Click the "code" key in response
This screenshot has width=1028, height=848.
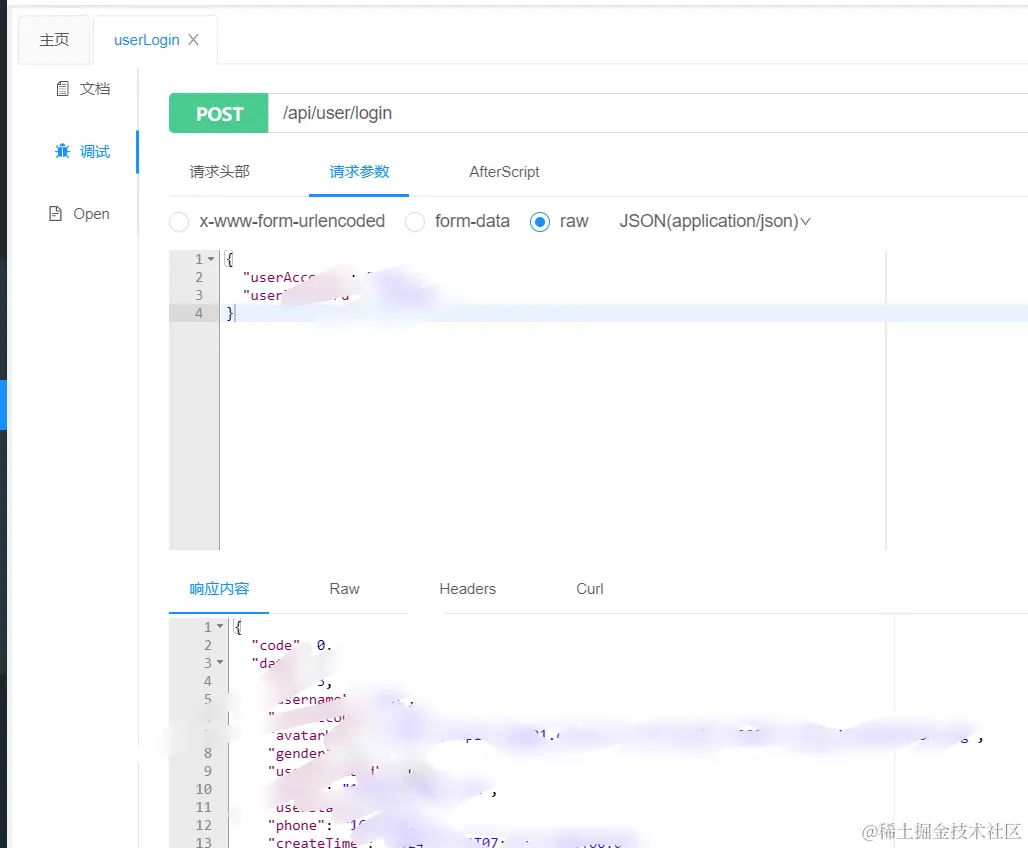coord(275,645)
